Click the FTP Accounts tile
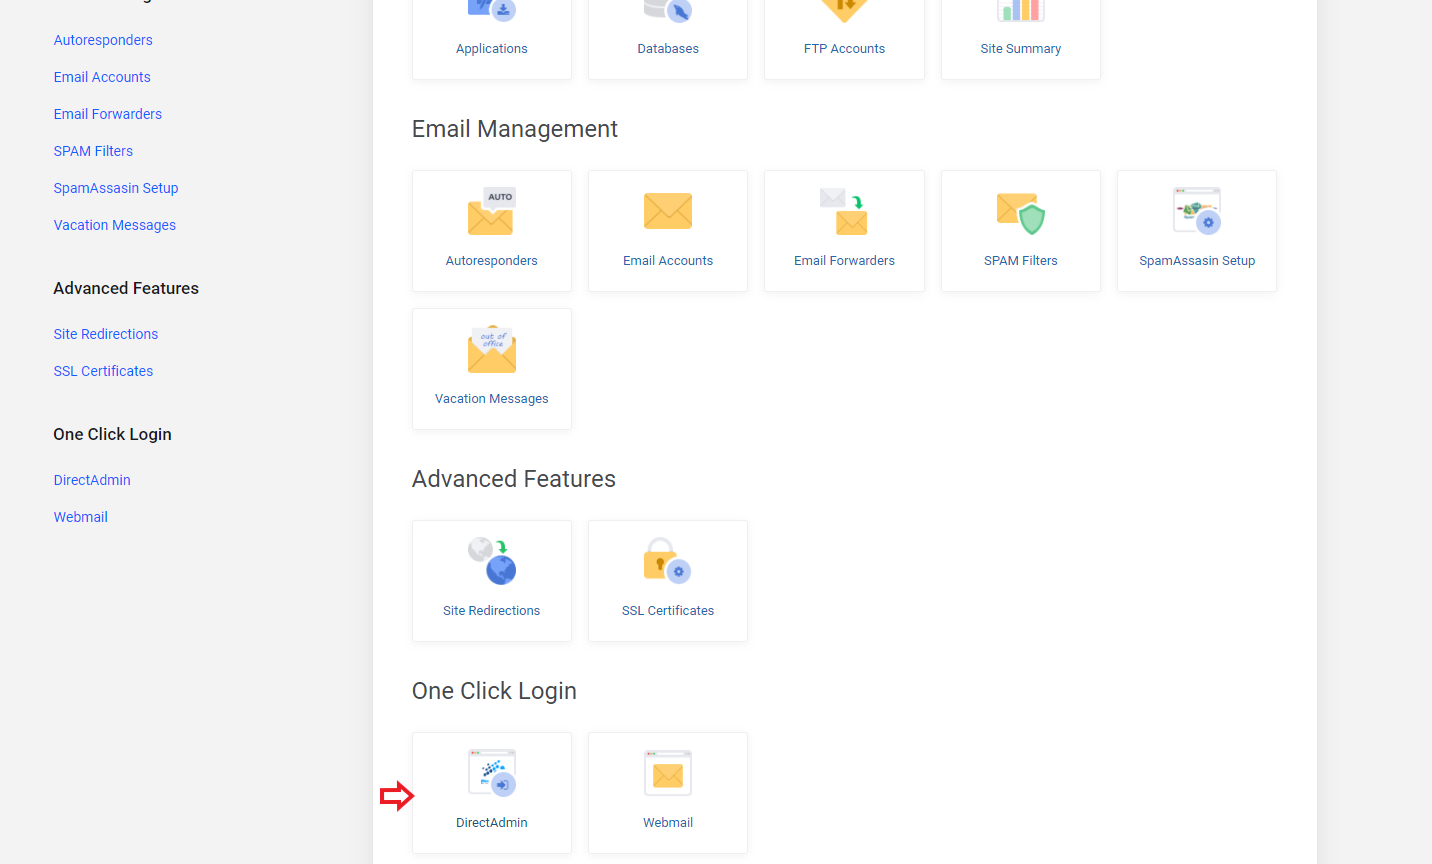The height and width of the screenshot is (864, 1432). point(844,30)
